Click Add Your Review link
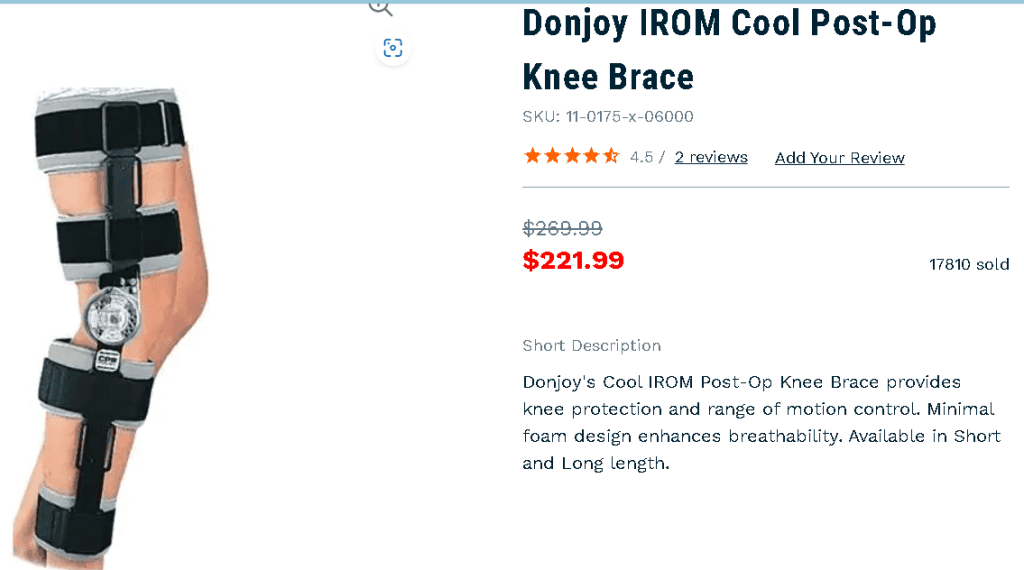 (840, 158)
